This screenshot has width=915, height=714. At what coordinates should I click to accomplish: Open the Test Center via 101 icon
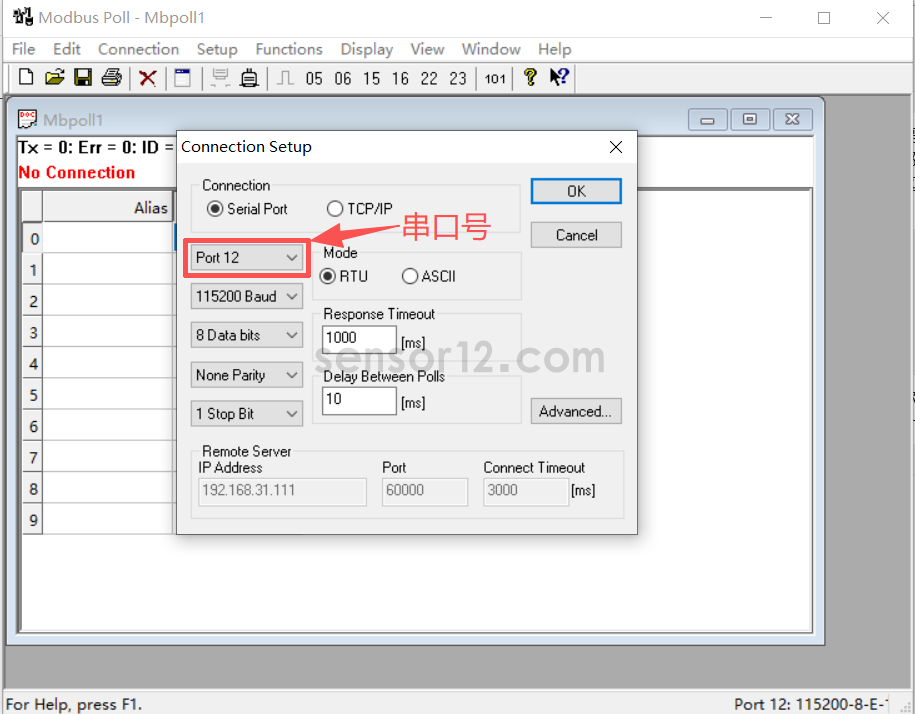tap(494, 77)
